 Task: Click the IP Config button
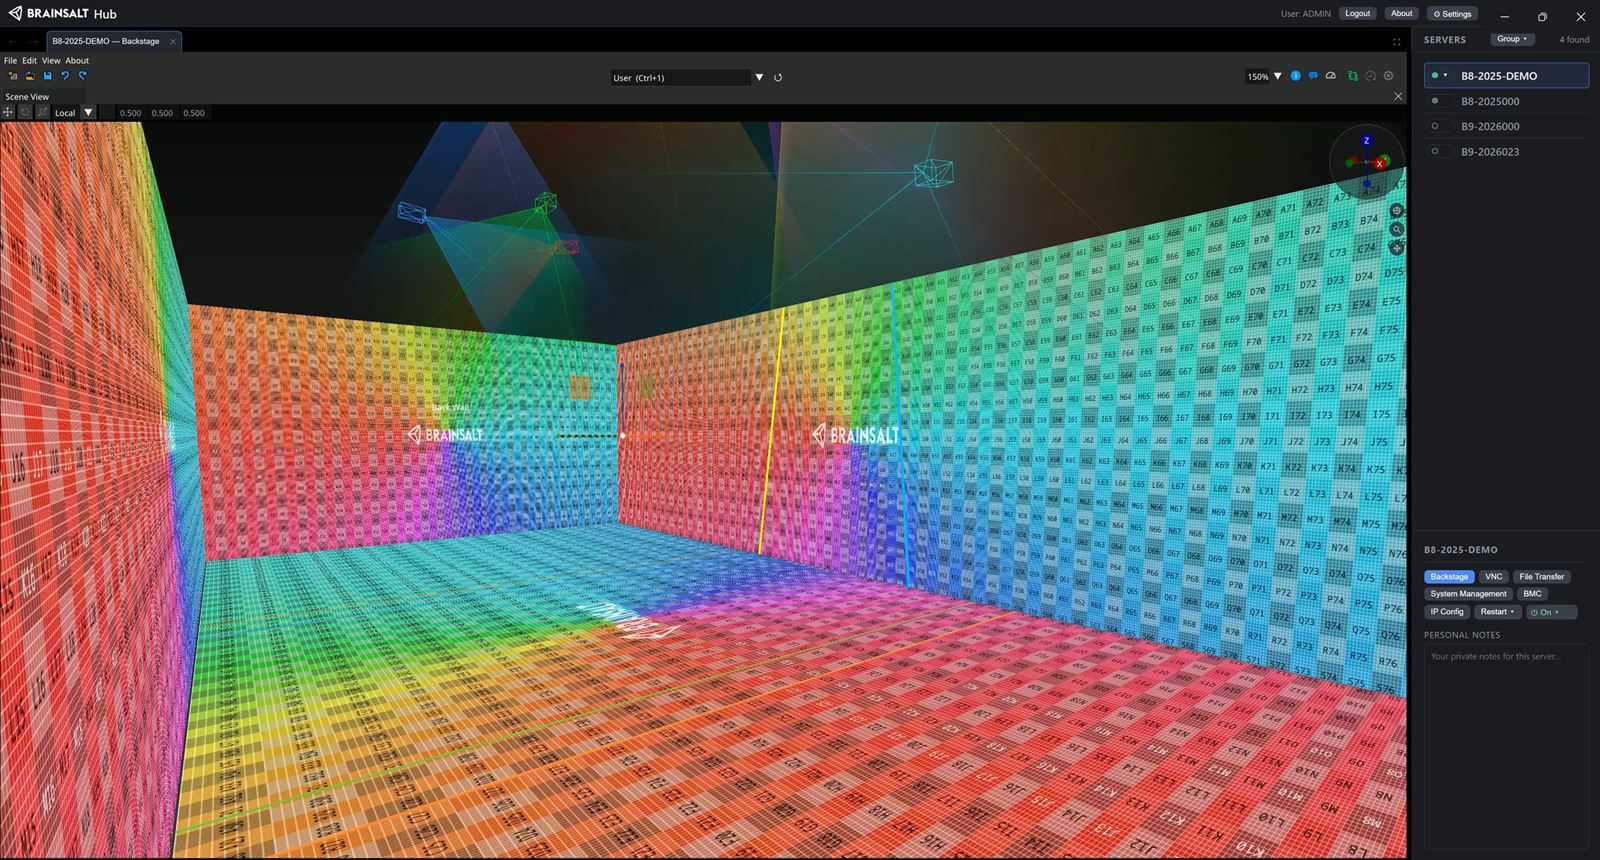point(1447,611)
